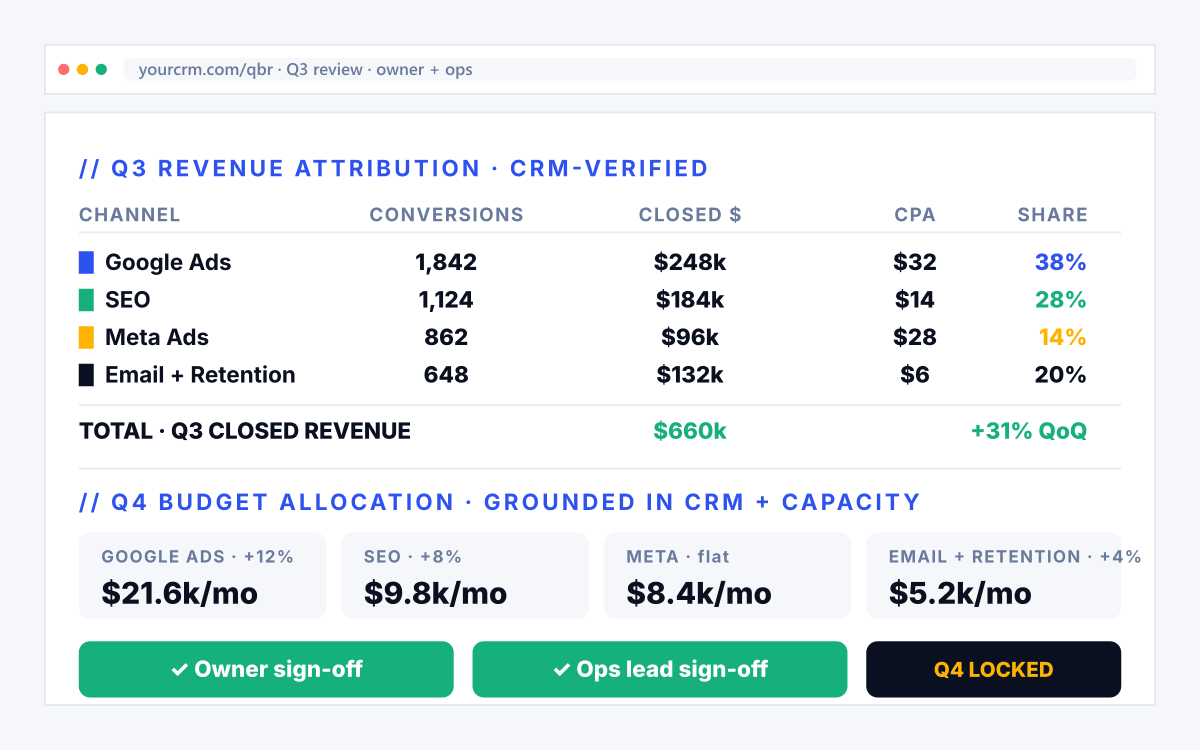1200x750 pixels.
Task: Sort by the SHARE column header
Action: tap(1052, 215)
